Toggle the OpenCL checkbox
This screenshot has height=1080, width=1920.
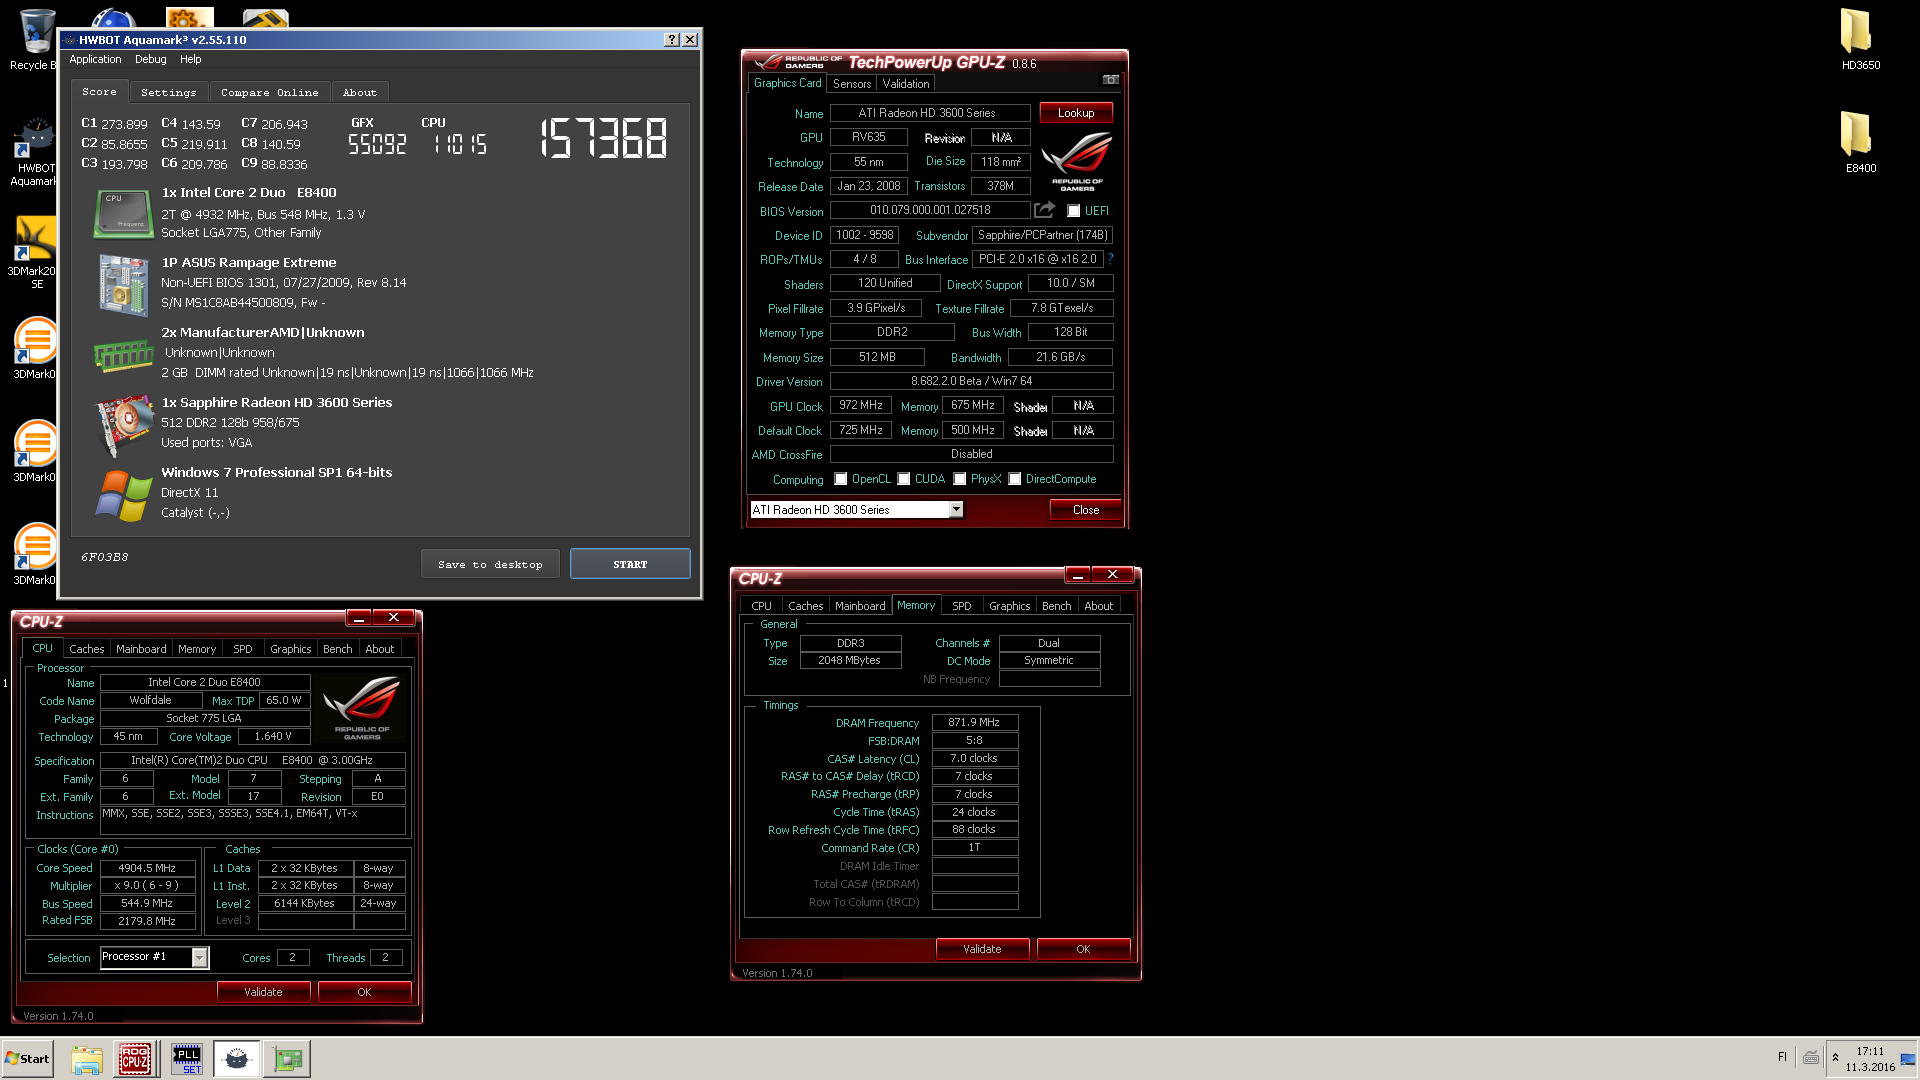[841, 479]
